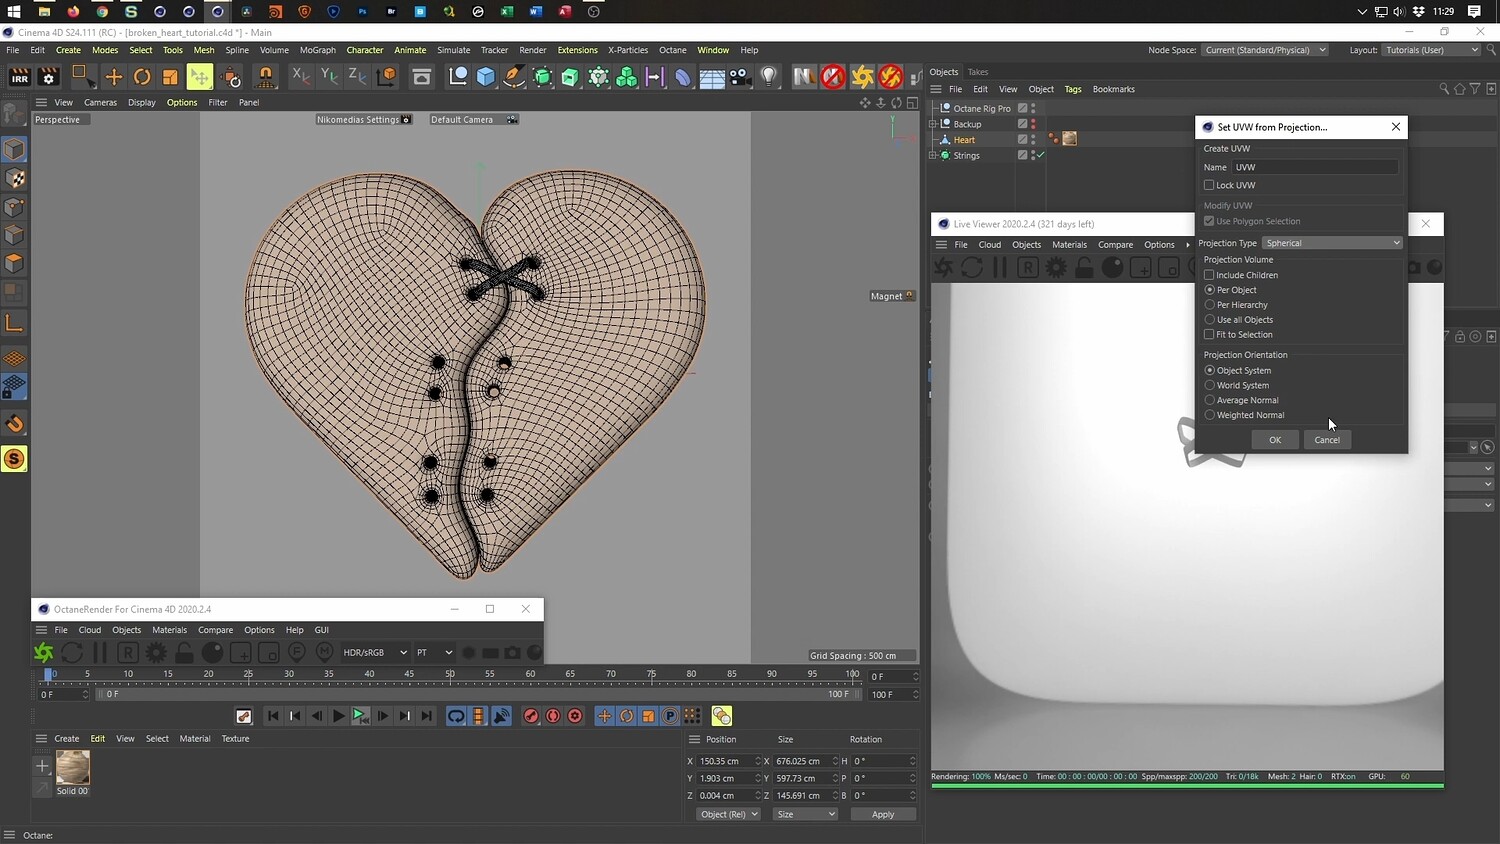Select the Rotate tool in top toolbar
The image size is (1500, 844).
(142, 77)
